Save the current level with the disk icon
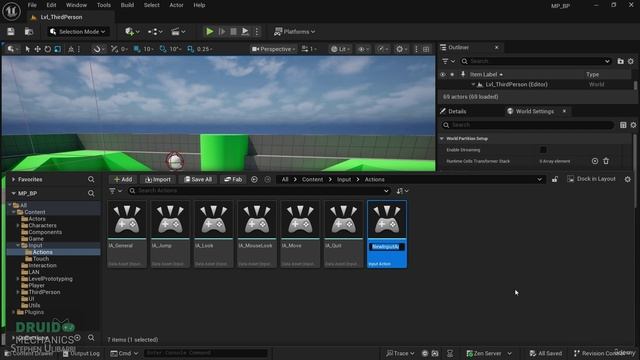Image resolution: width=640 pixels, height=360 pixels. (x=11, y=31)
